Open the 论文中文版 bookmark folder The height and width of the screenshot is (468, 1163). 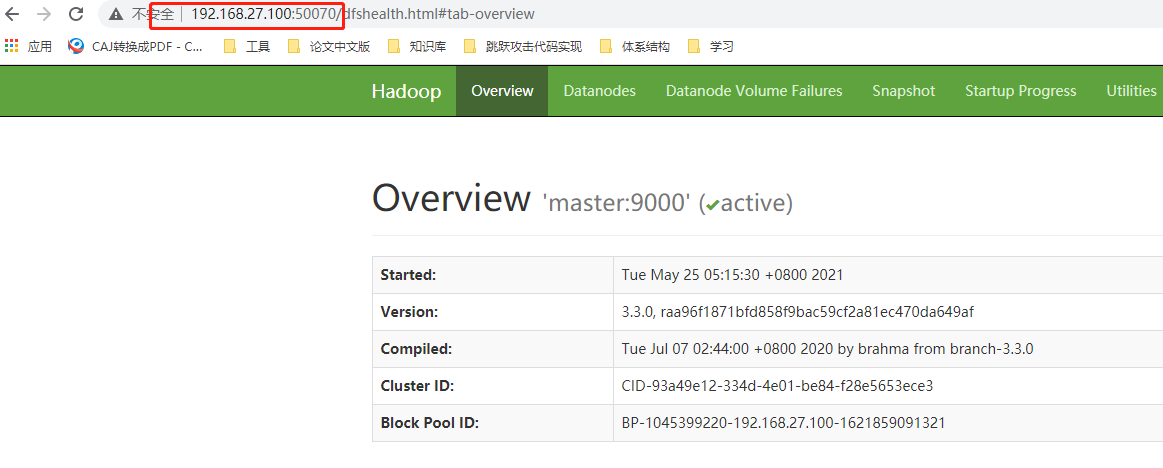329,47
